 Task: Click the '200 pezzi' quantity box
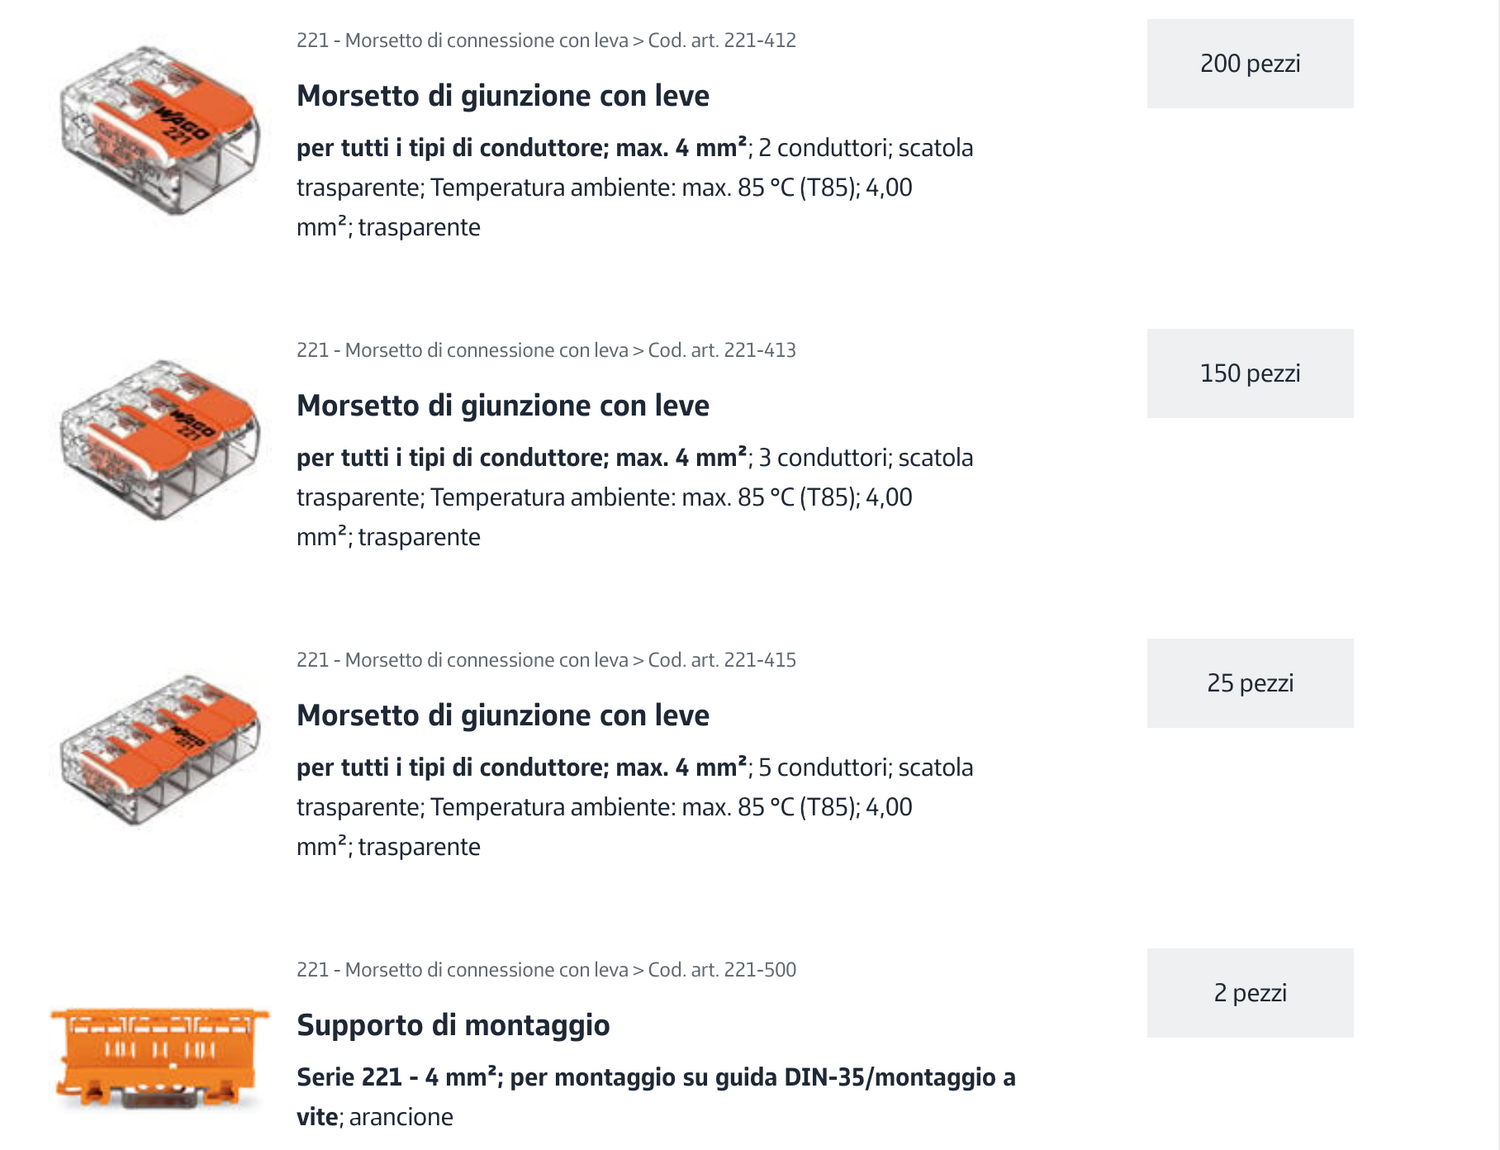1250,64
